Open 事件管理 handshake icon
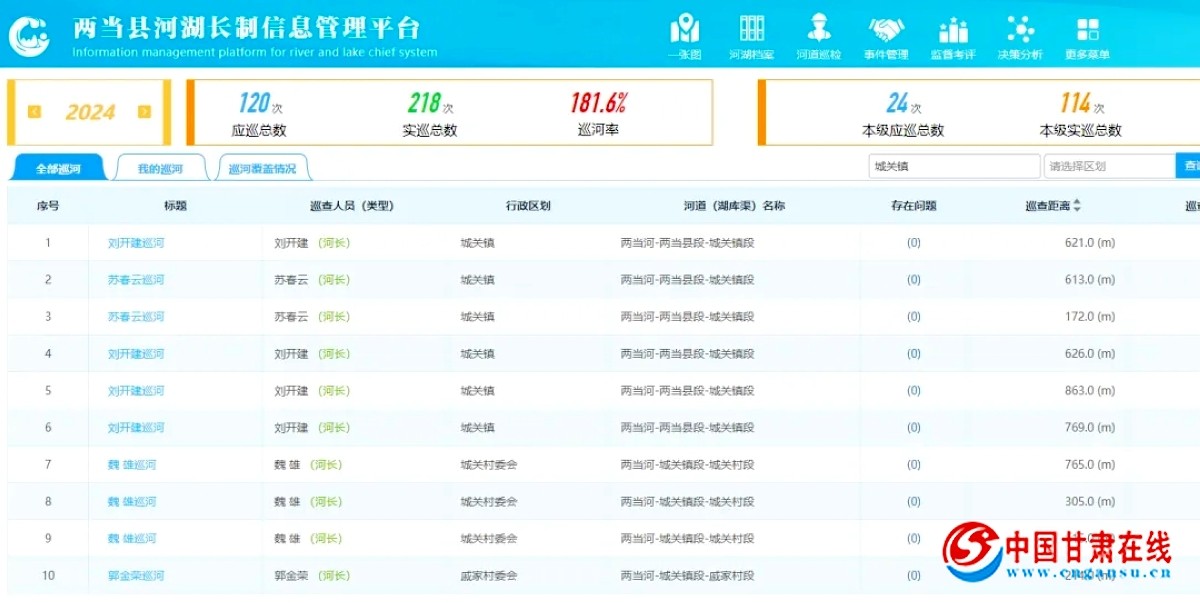1200x603 pixels. [x=886, y=30]
